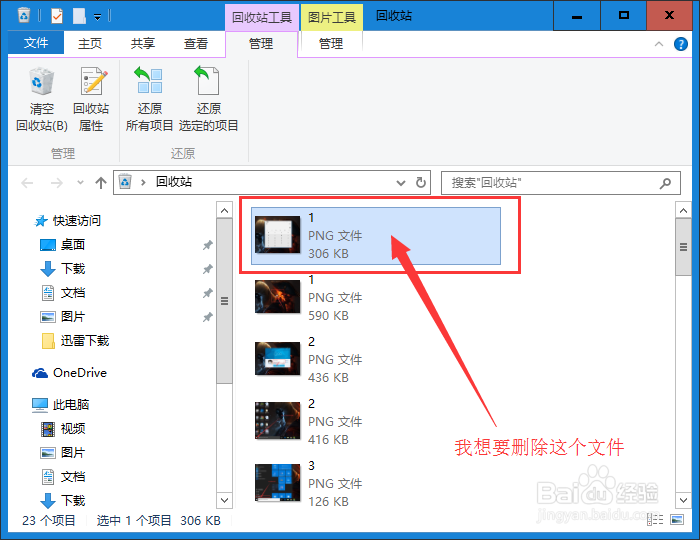Open 文档 under 此电脑
The image size is (700, 540).
[x=62, y=477]
